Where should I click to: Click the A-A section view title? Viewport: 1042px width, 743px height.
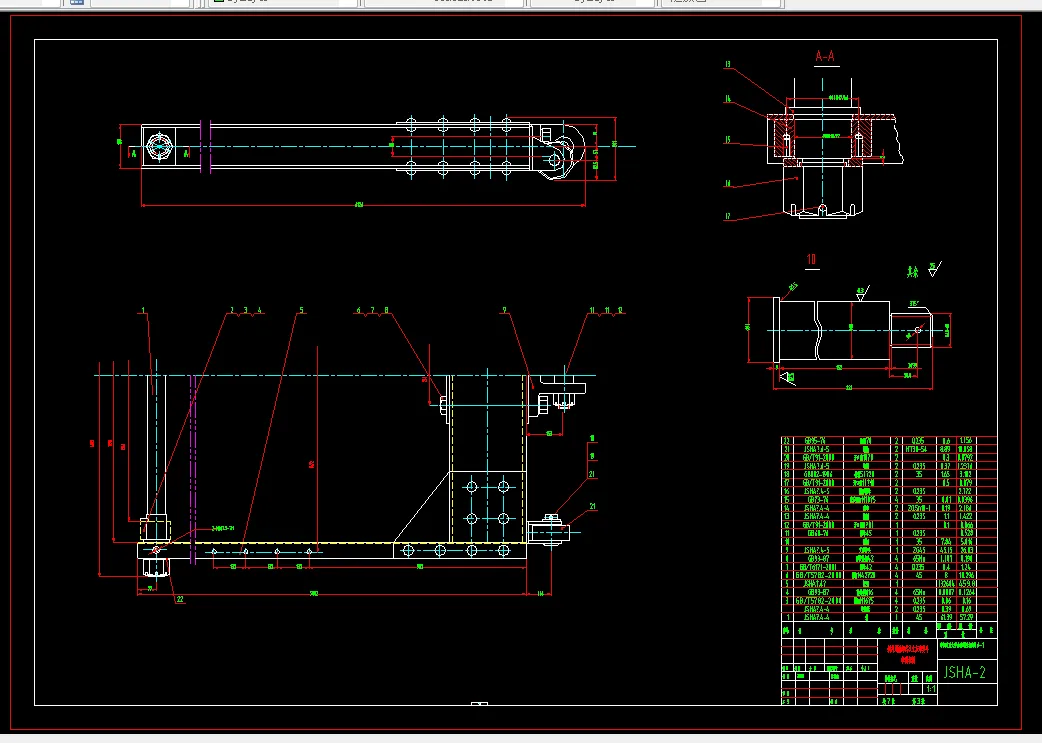(825, 56)
